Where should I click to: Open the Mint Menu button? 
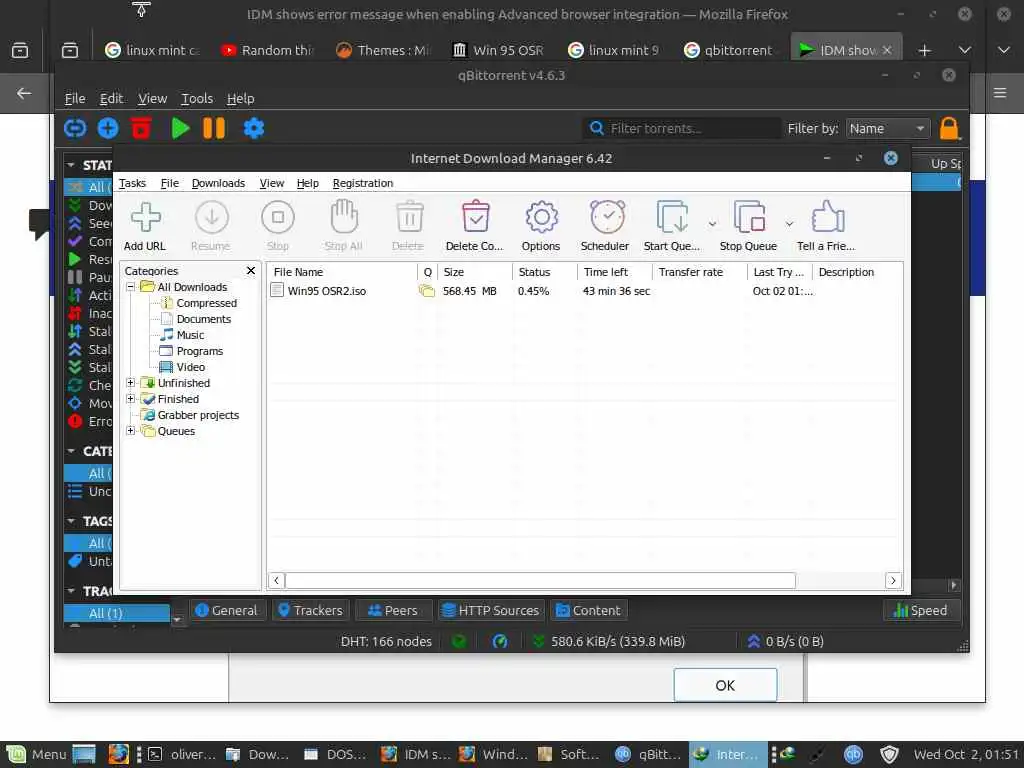pyautogui.click(x=35, y=754)
